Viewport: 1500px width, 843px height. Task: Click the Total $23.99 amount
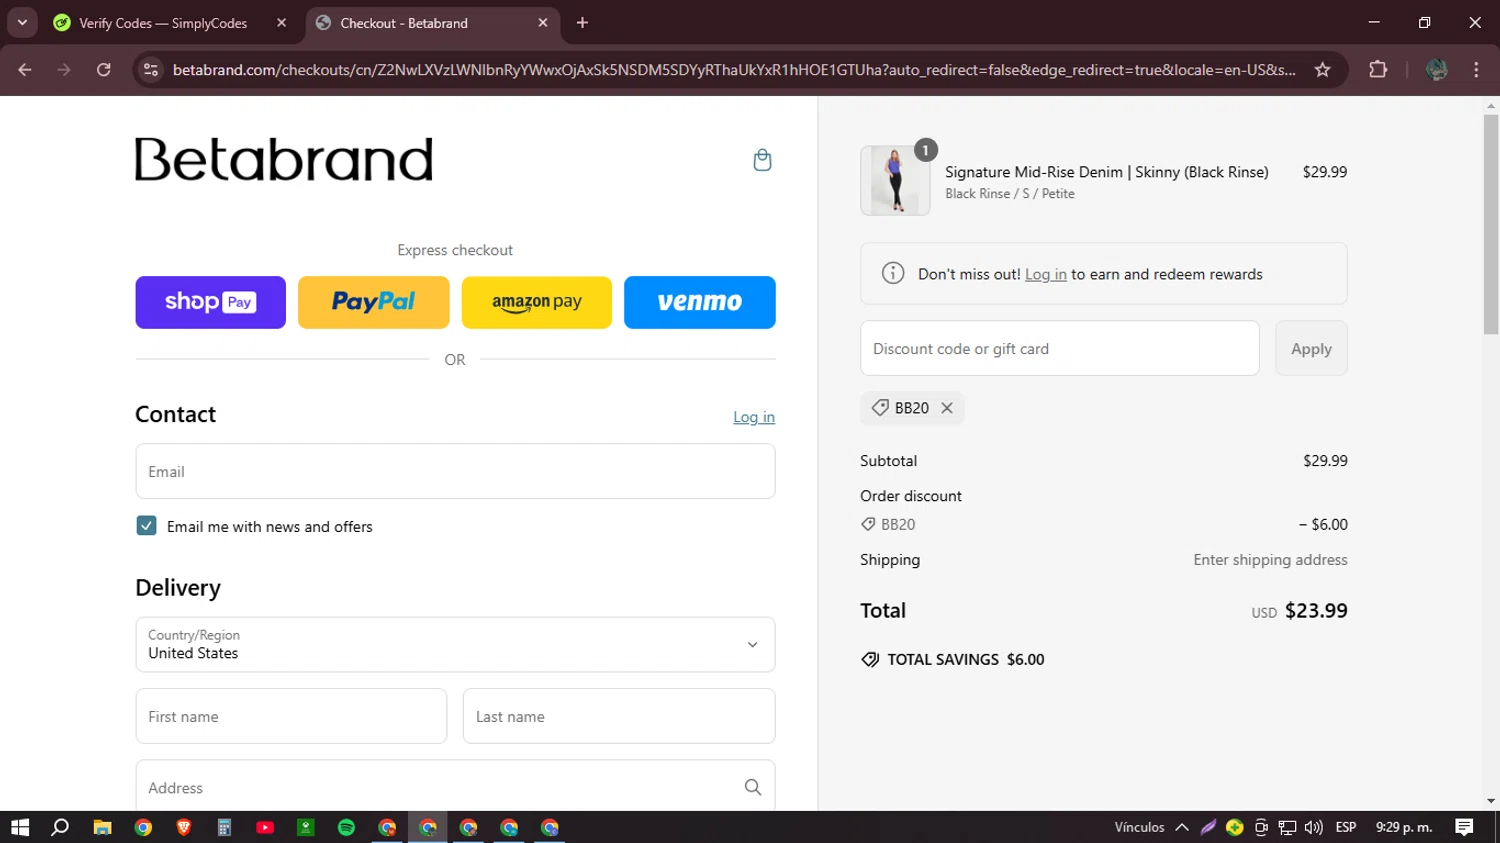1316,610
